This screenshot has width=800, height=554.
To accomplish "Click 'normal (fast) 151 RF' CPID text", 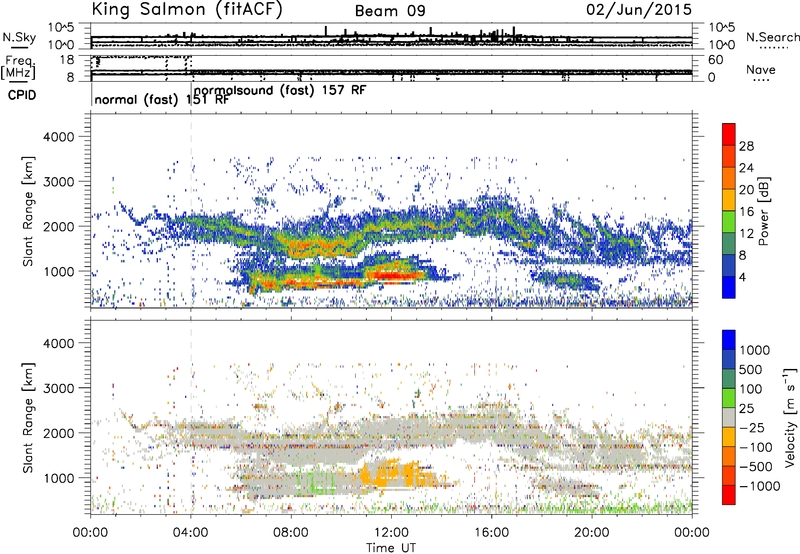I will (162, 100).
